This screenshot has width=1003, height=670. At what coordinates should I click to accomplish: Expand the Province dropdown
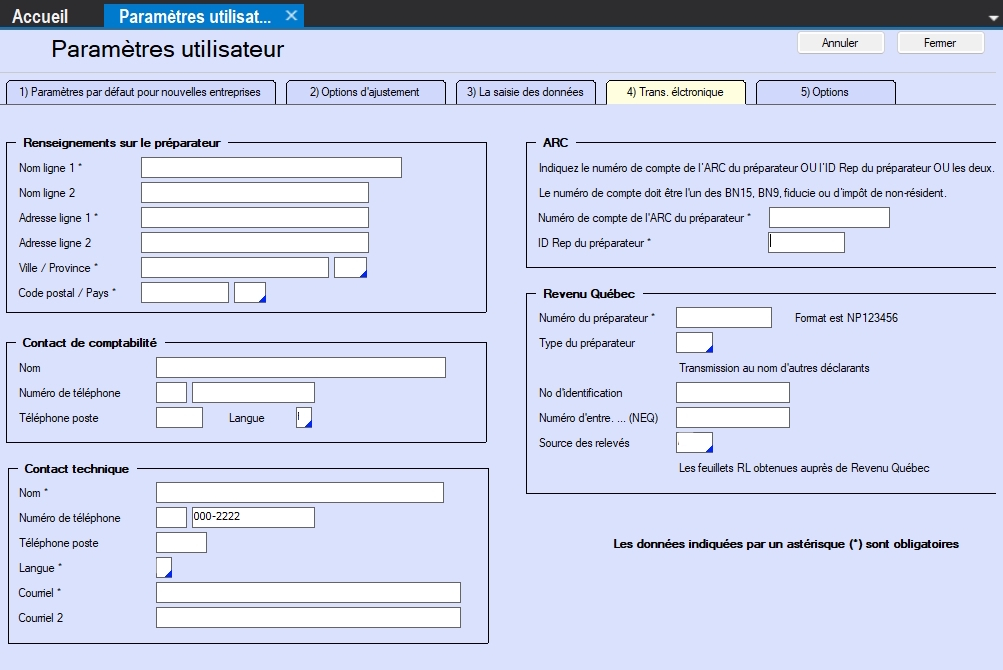[x=350, y=267]
